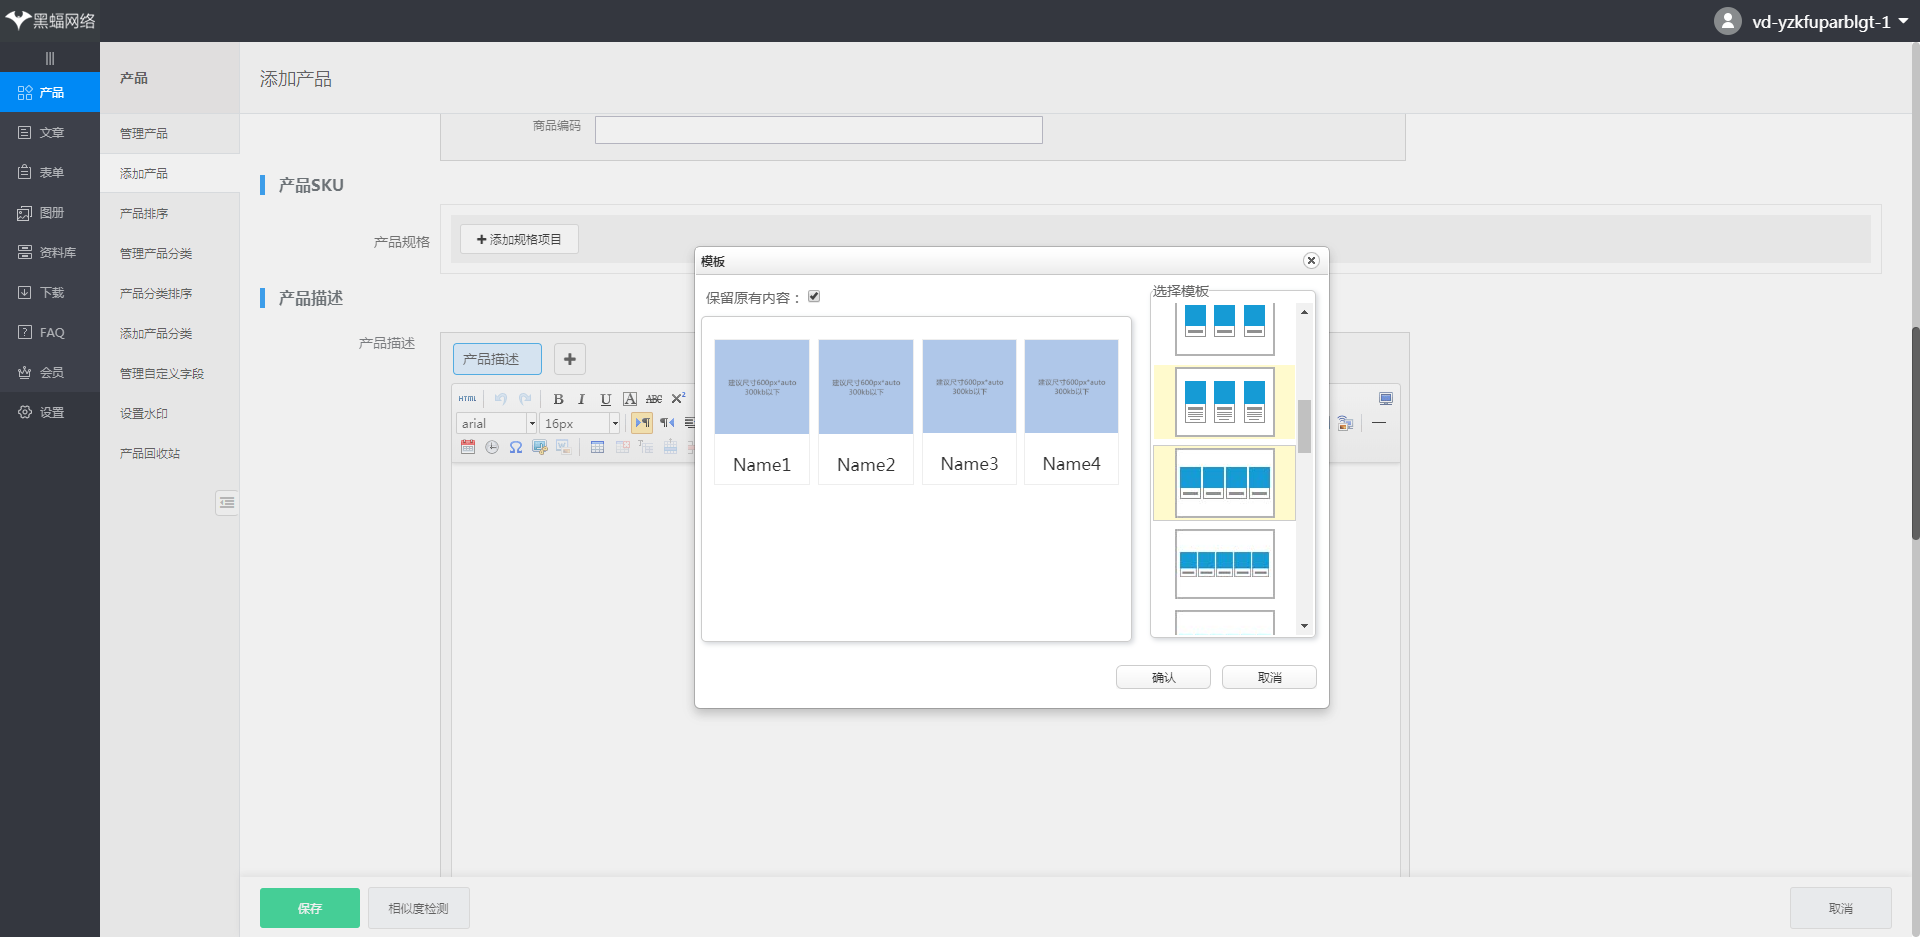Collapse the sidebar with the hamburger toggle
Viewport: 1920px width, 937px height.
point(50,58)
